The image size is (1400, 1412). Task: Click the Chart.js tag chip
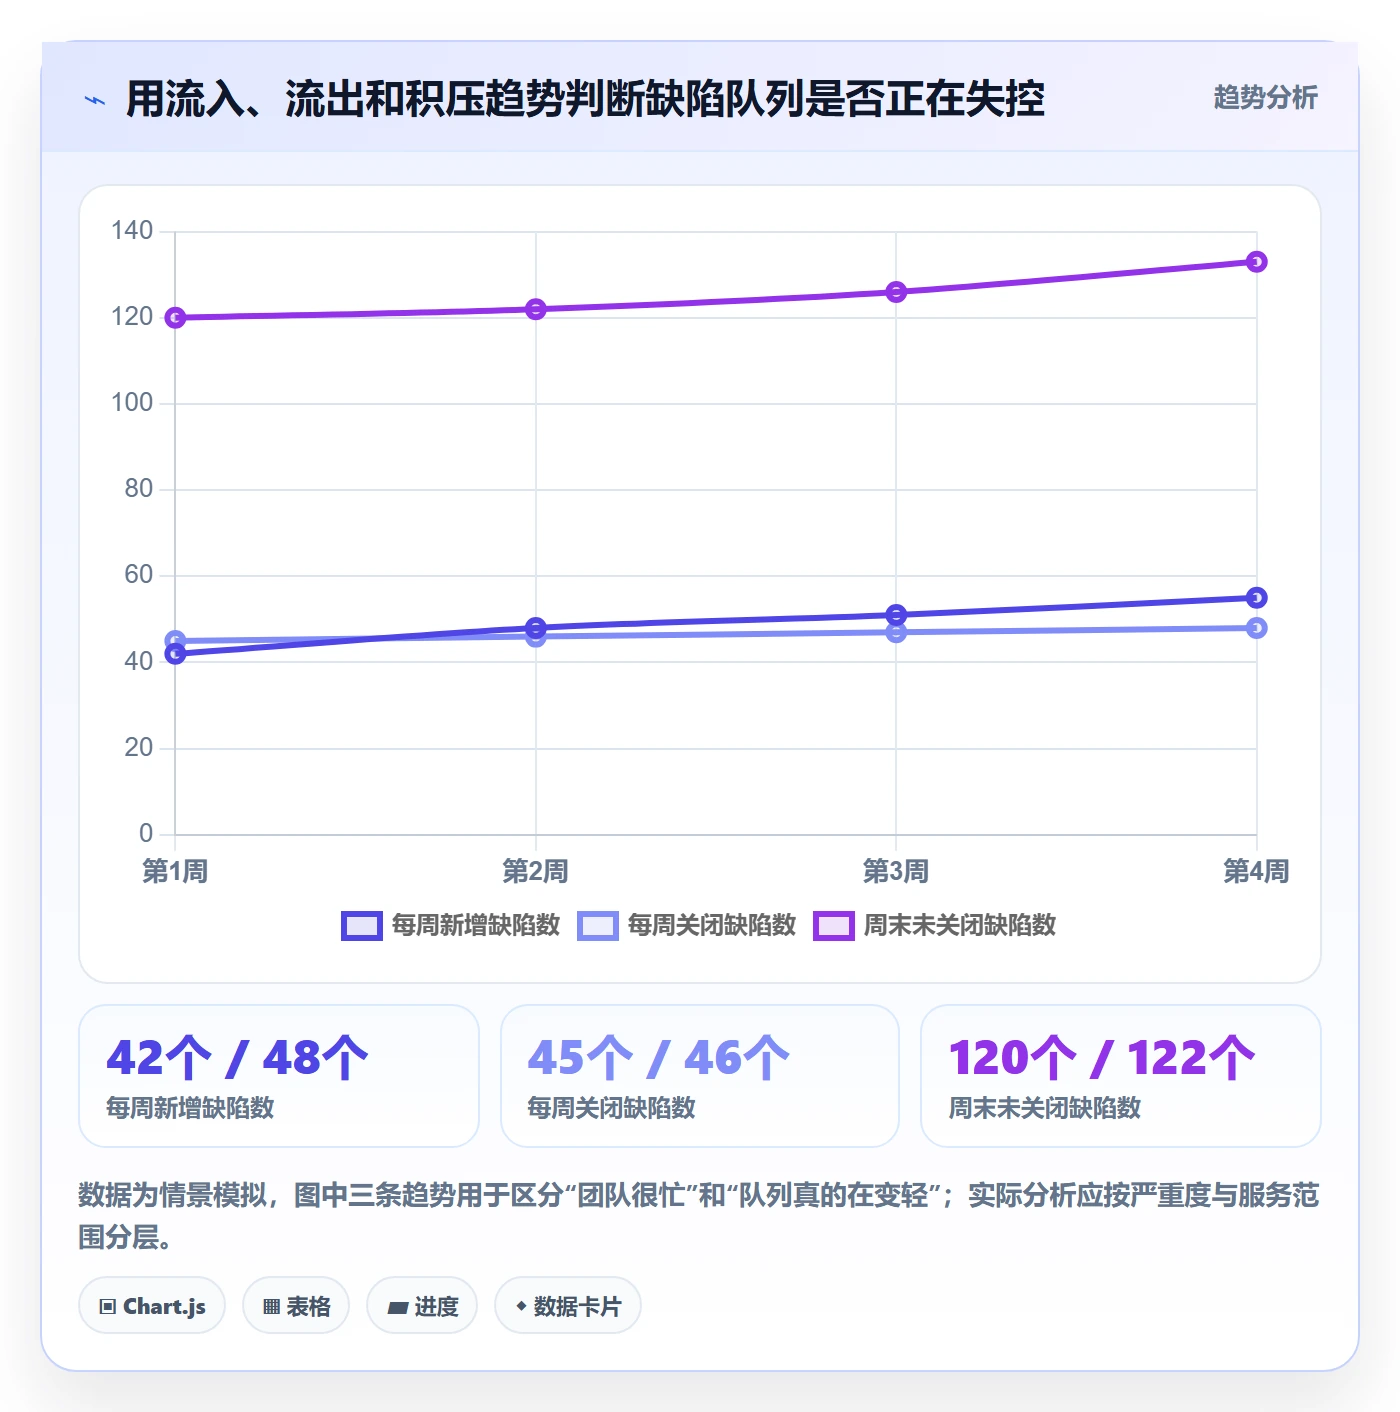point(152,1305)
